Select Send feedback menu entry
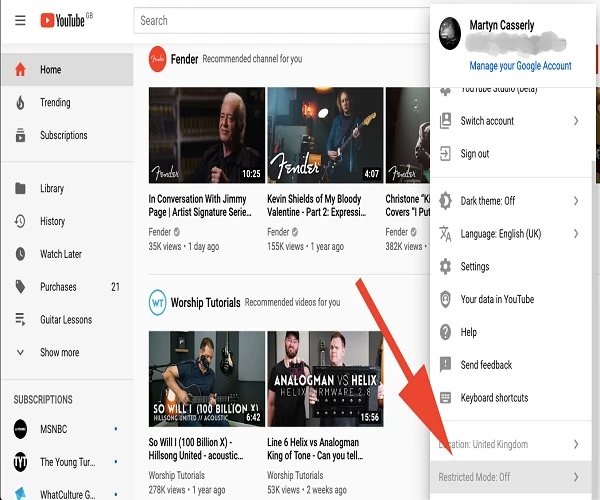The width and height of the screenshot is (600, 500). [511, 365]
